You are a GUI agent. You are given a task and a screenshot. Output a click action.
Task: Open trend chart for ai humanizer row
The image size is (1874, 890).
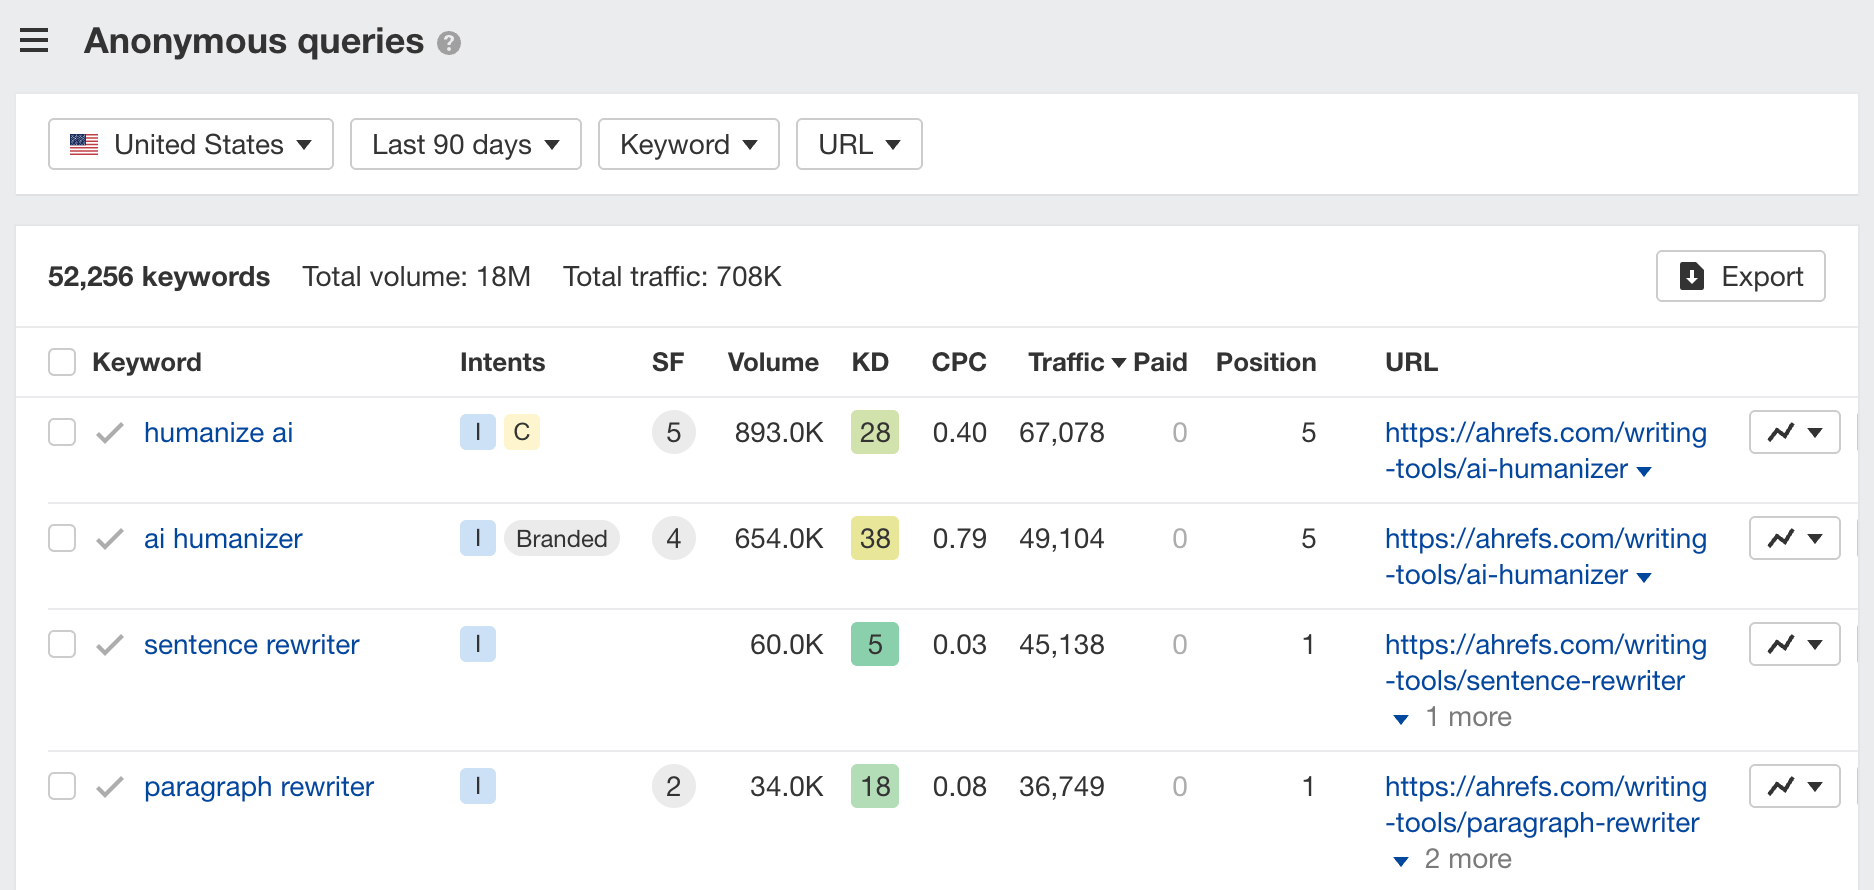tap(1794, 539)
